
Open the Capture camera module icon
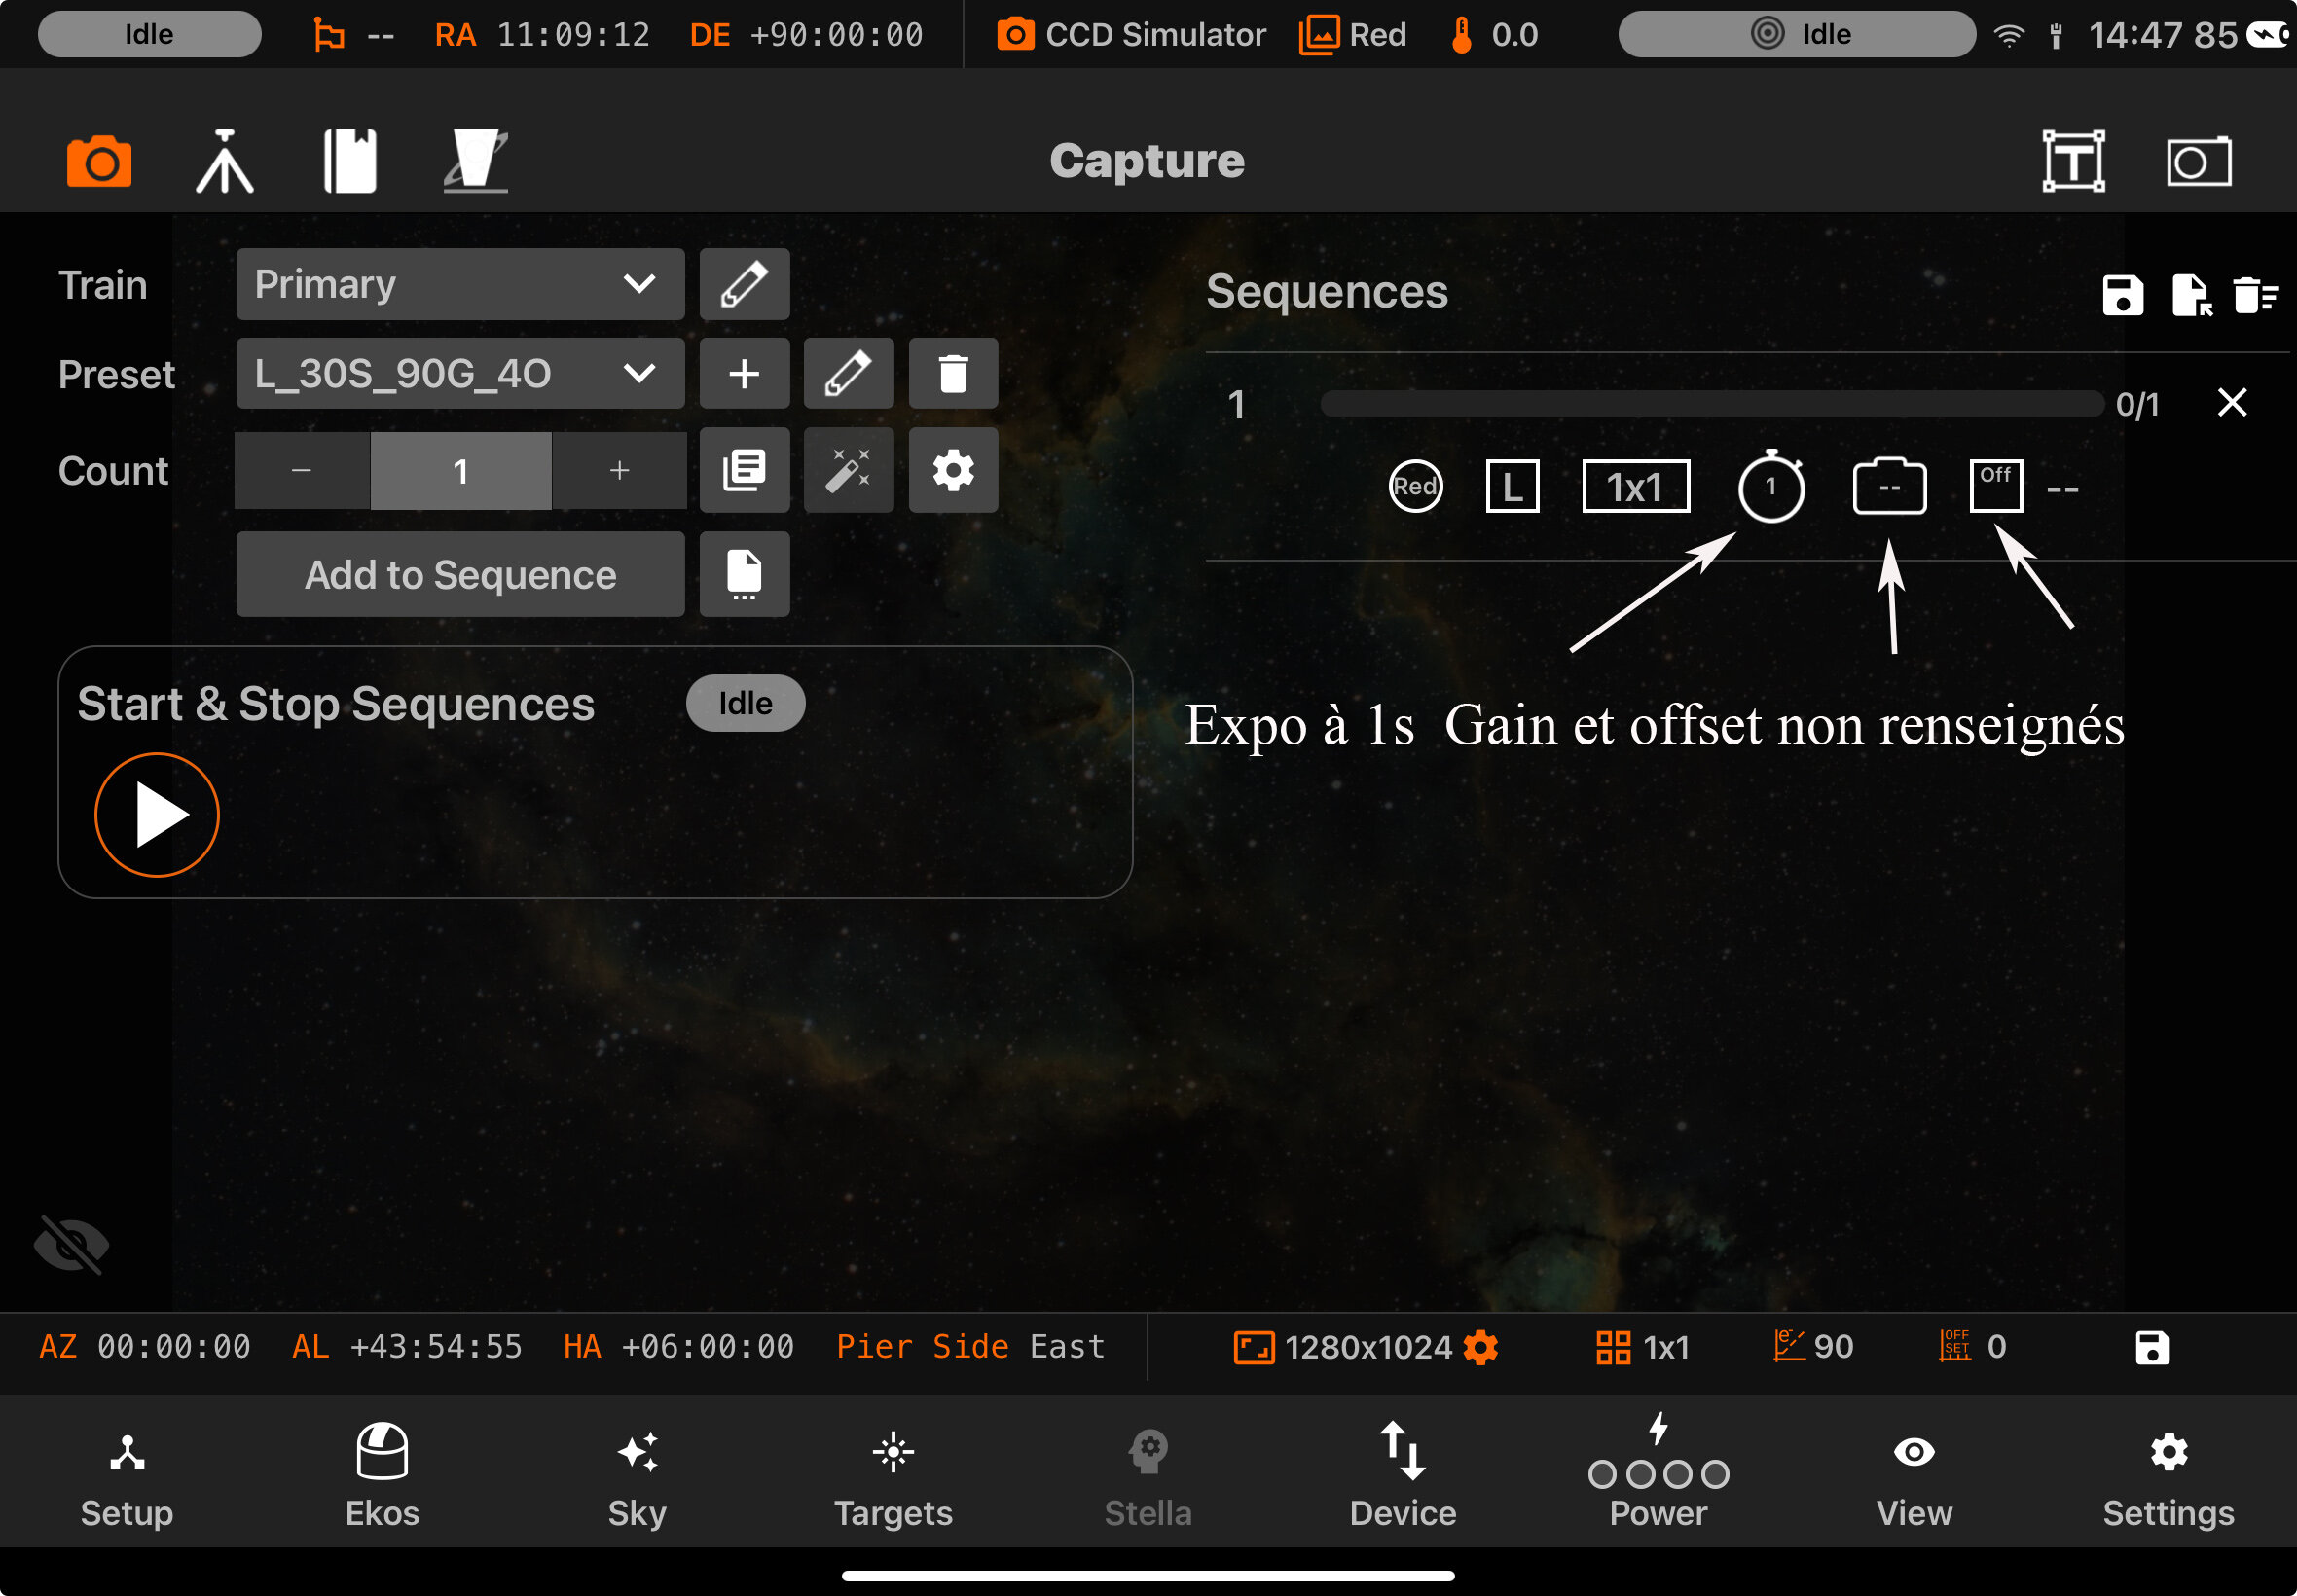[99, 161]
